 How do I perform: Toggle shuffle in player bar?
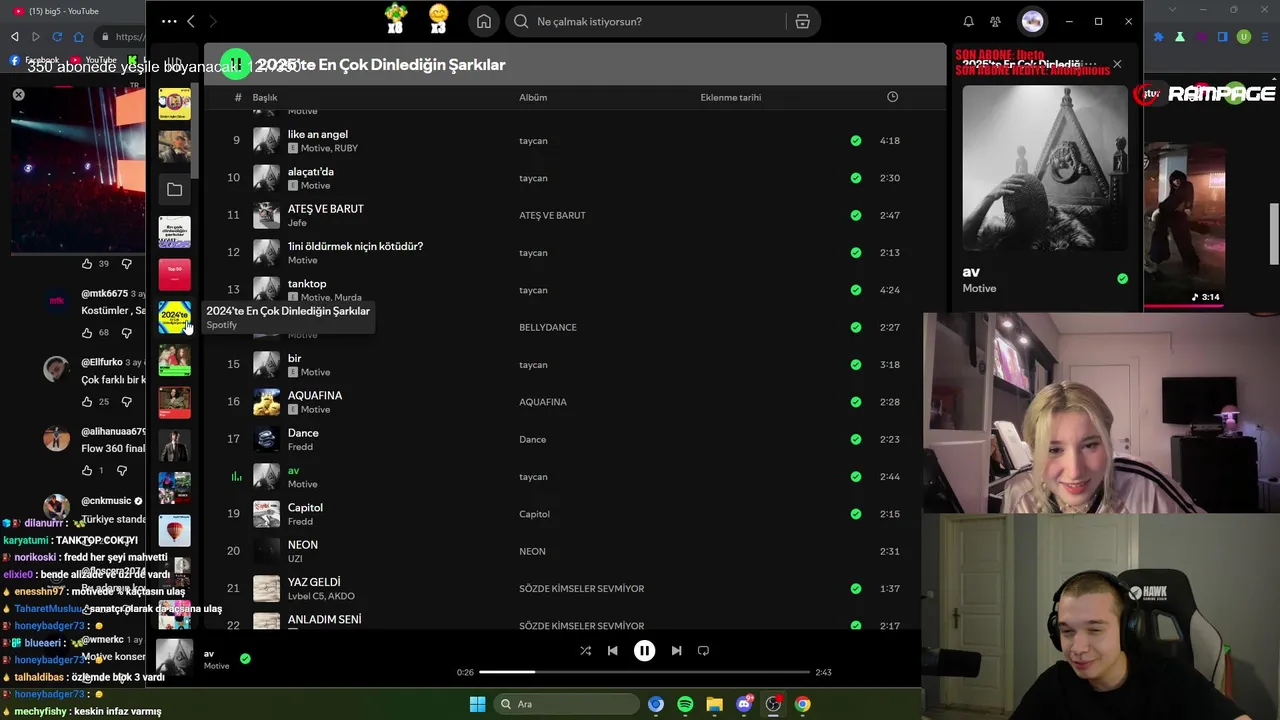tap(585, 650)
